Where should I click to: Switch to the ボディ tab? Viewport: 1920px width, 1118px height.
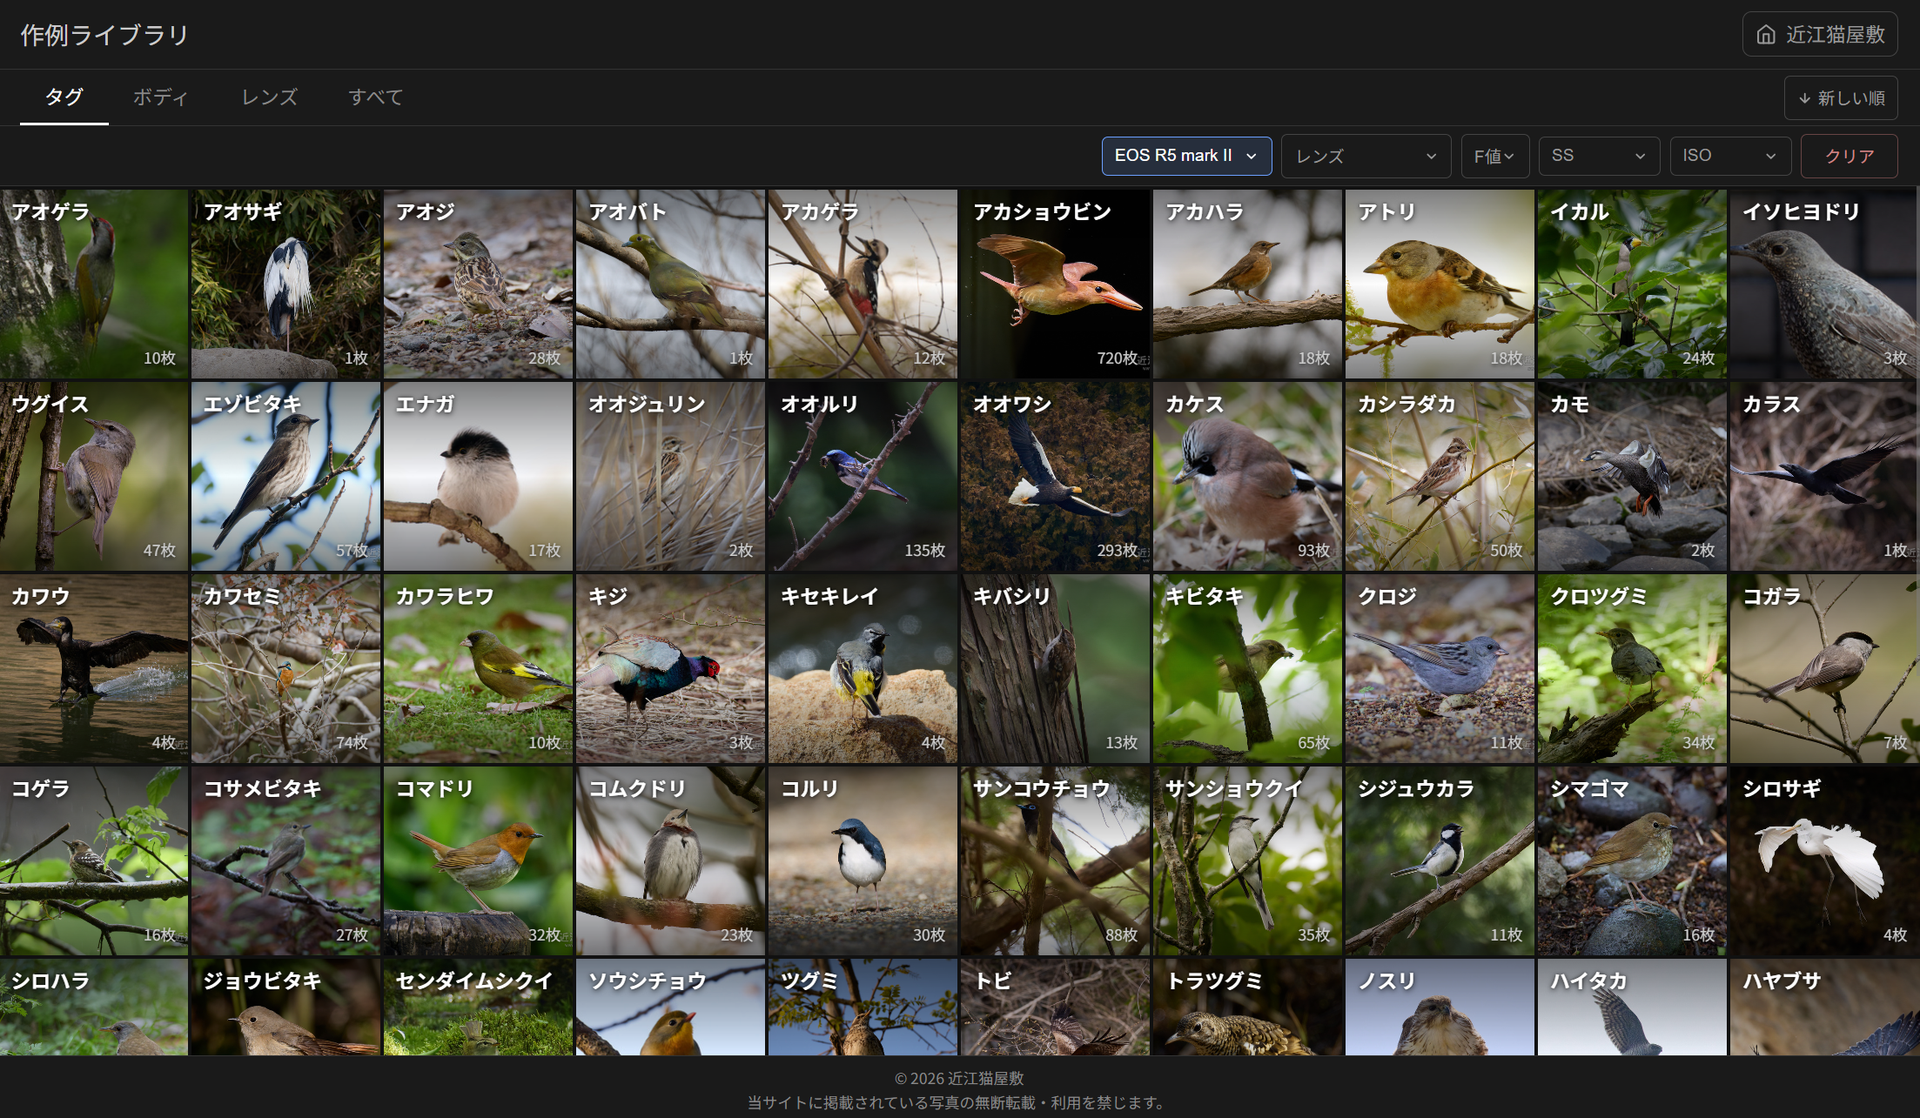tap(160, 97)
